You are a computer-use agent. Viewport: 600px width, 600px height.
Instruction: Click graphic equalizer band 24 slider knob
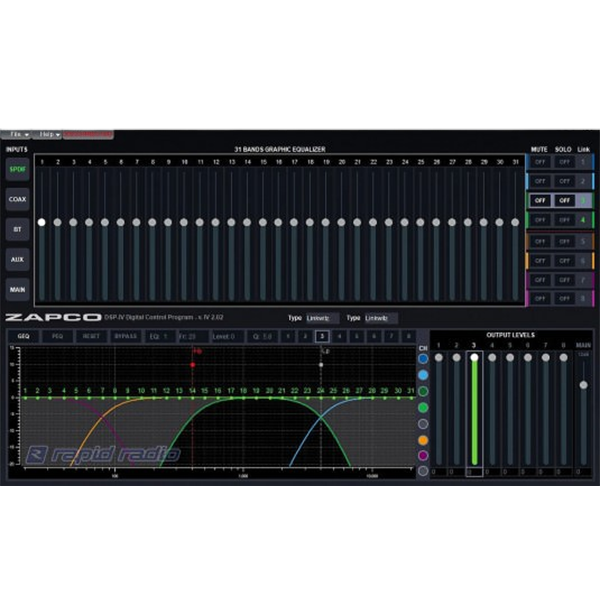click(x=404, y=222)
